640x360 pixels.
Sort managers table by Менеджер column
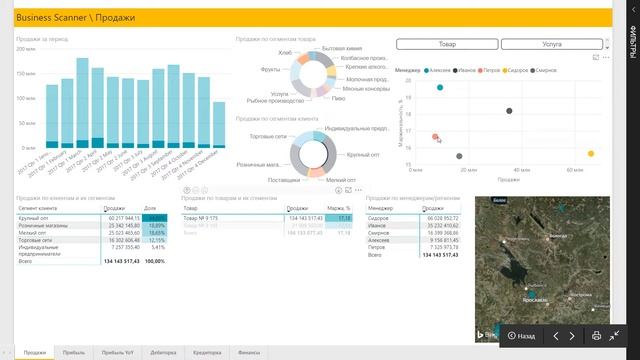click(380, 208)
